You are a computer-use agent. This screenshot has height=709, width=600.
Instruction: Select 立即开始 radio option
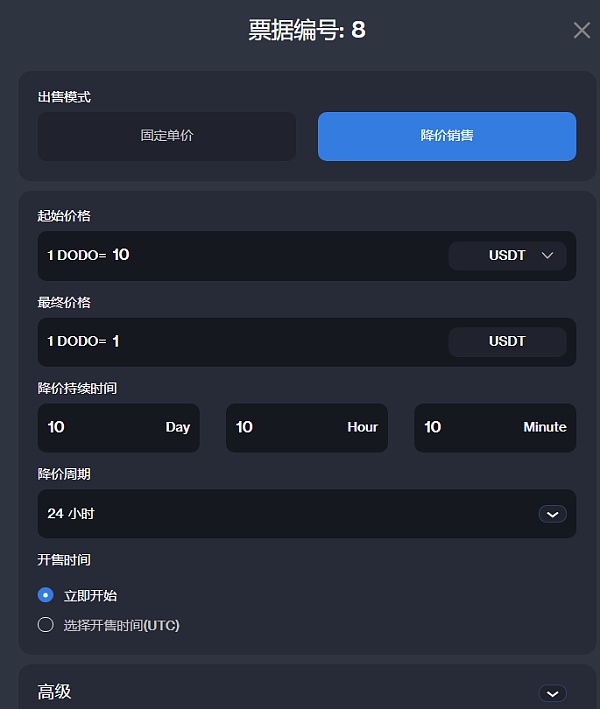[45, 595]
